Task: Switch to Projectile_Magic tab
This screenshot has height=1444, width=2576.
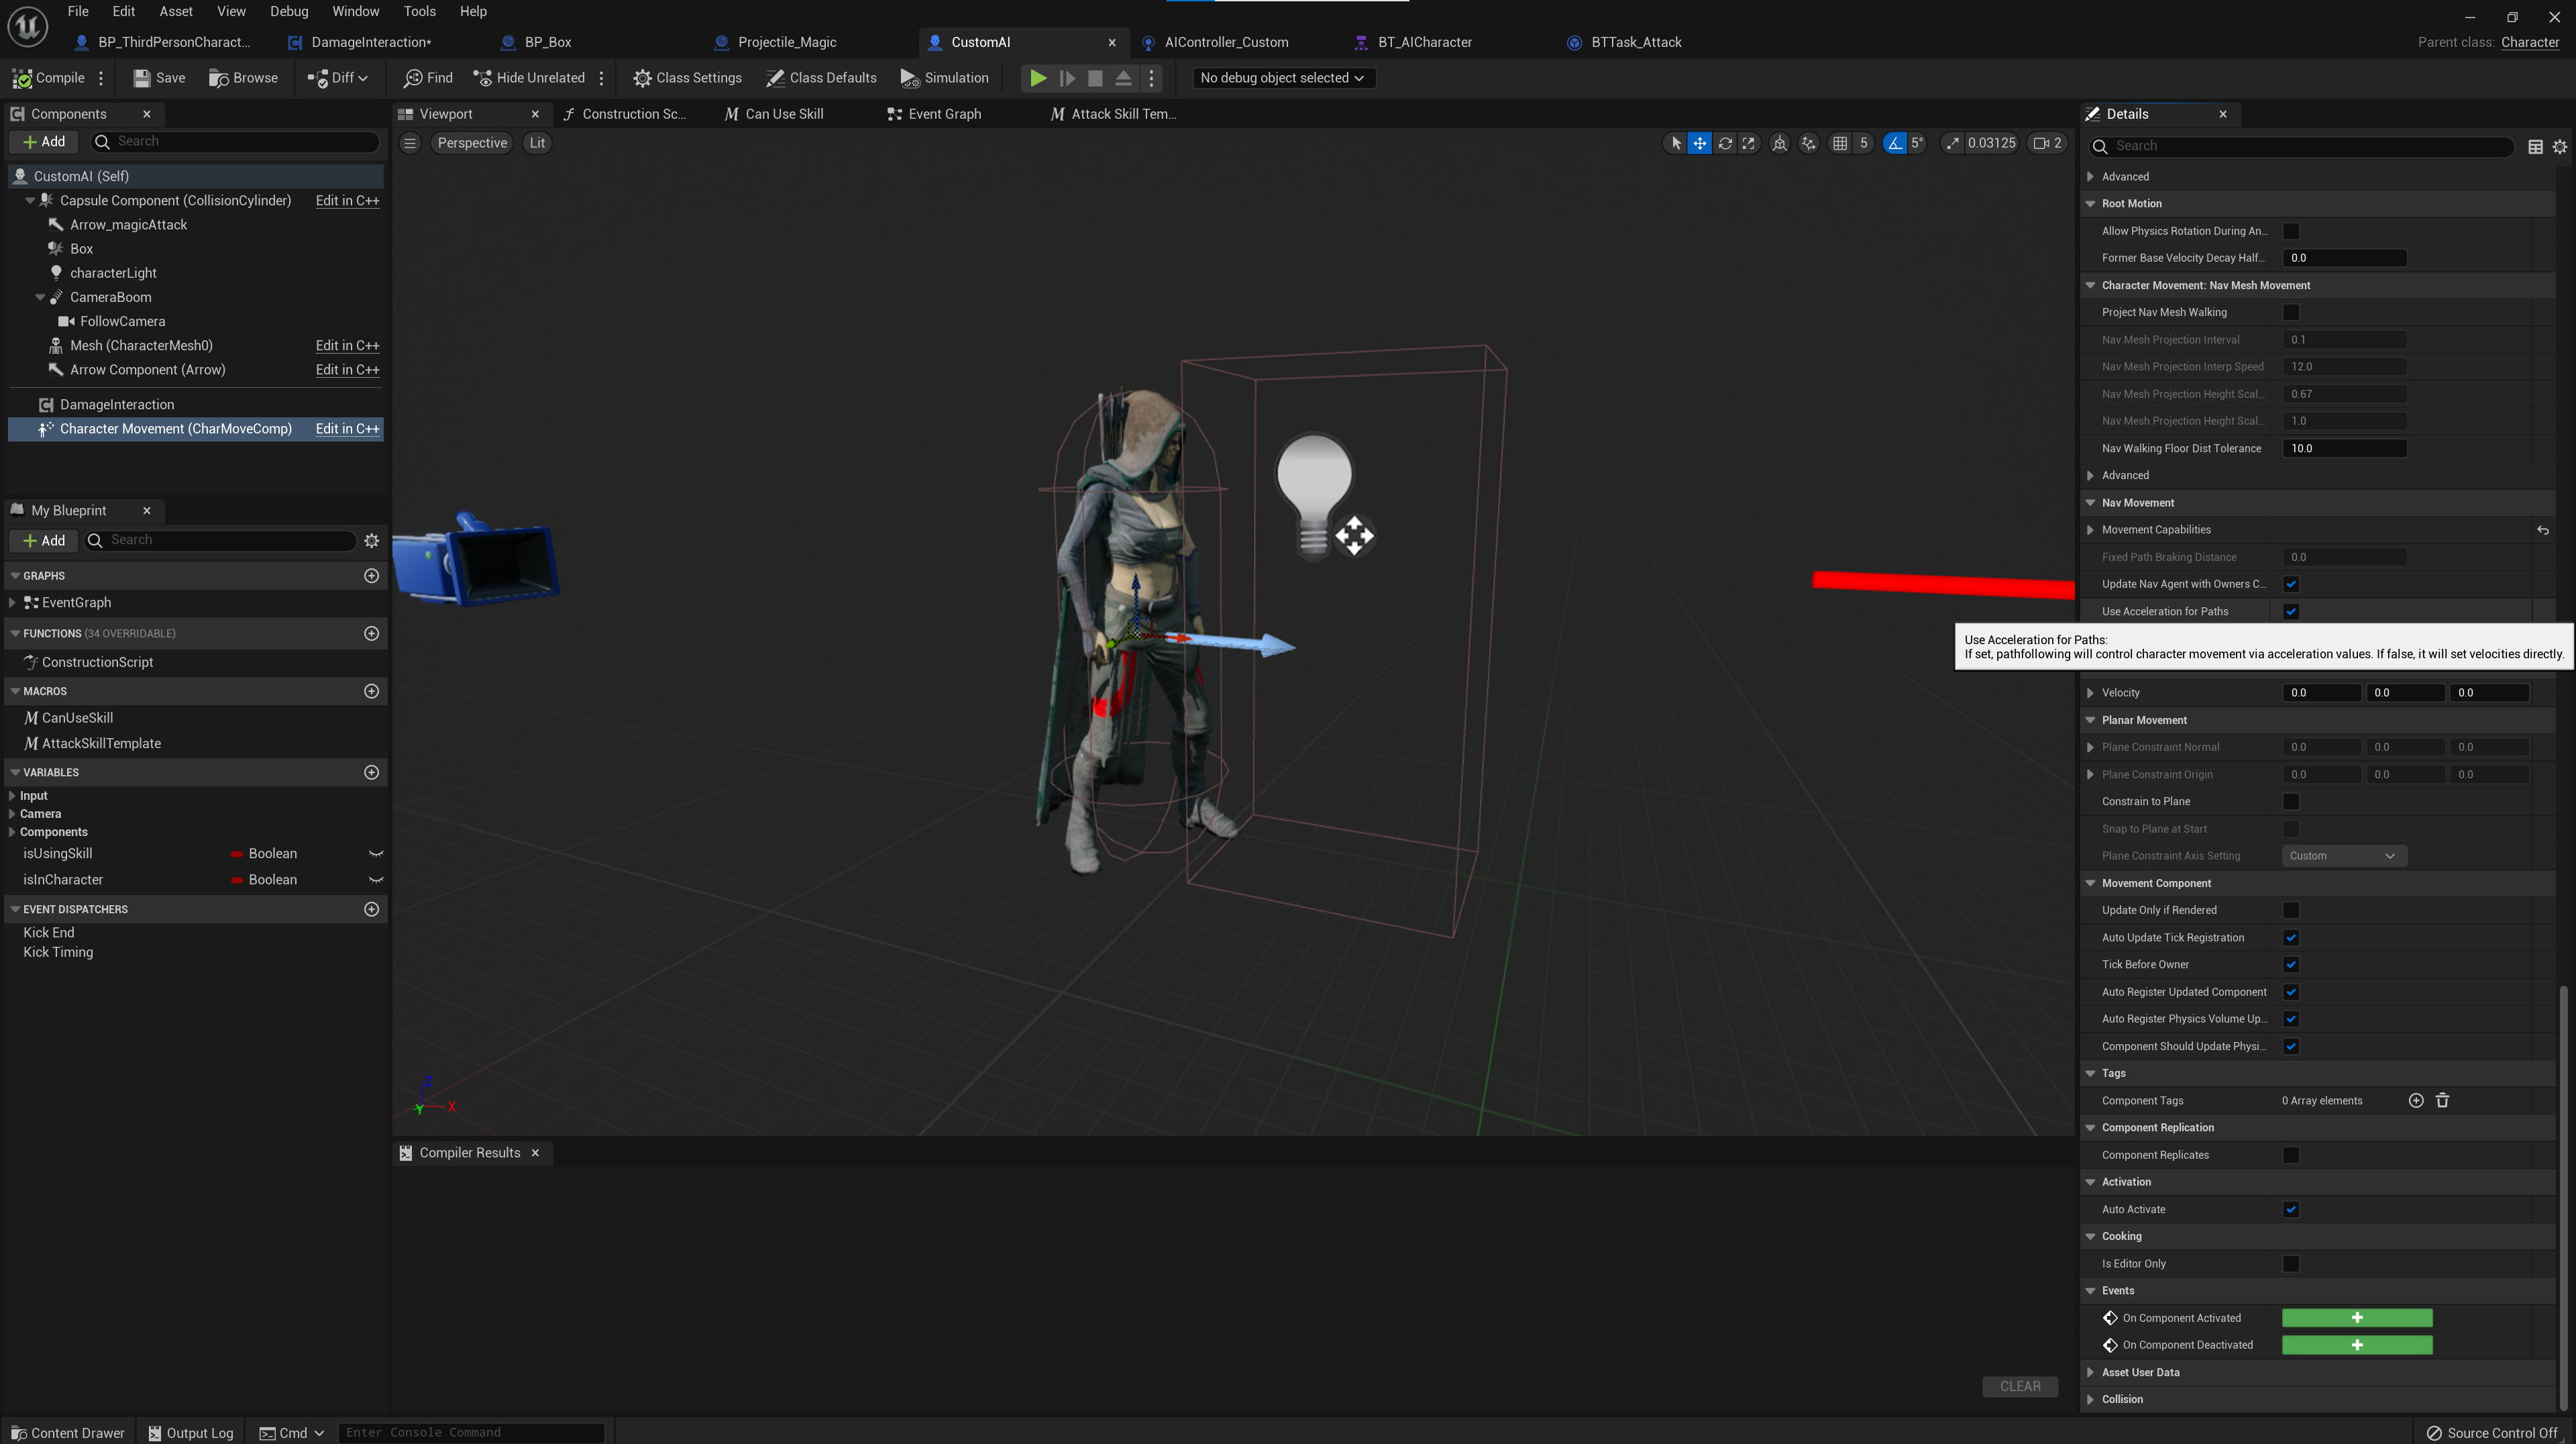Action: click(786, 42)
